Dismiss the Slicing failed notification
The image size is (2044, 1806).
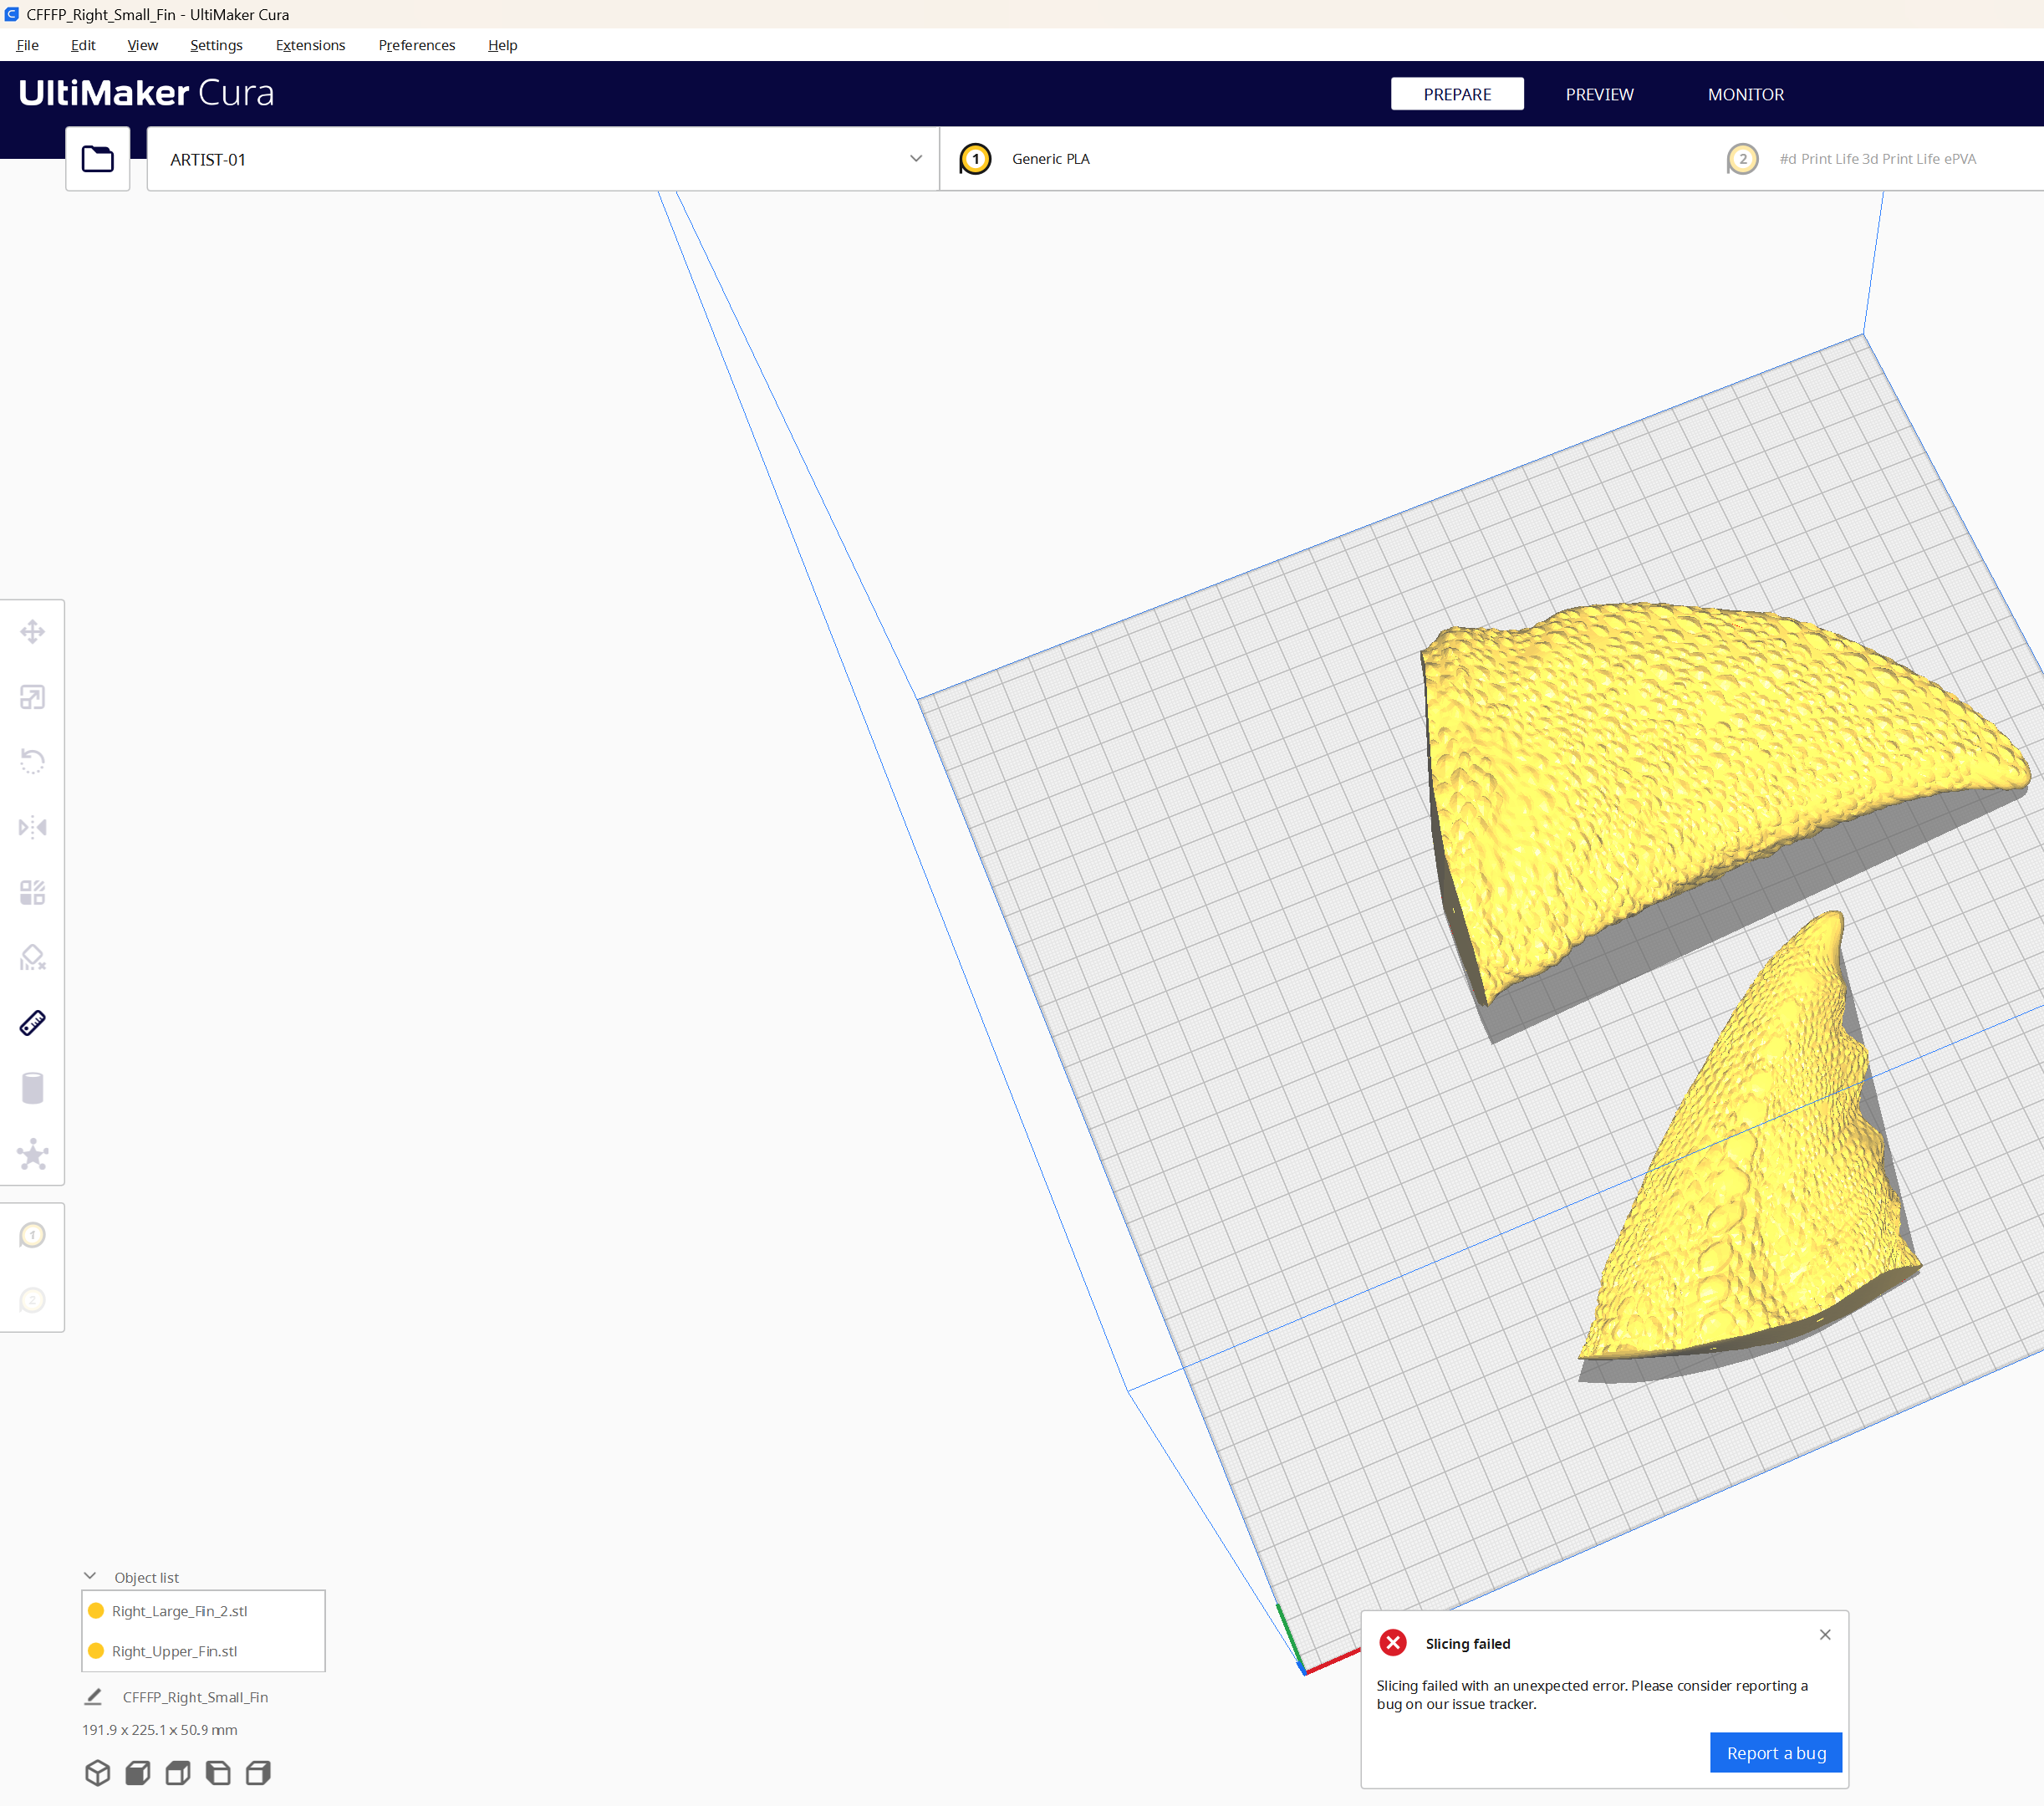(1825, 1634)
